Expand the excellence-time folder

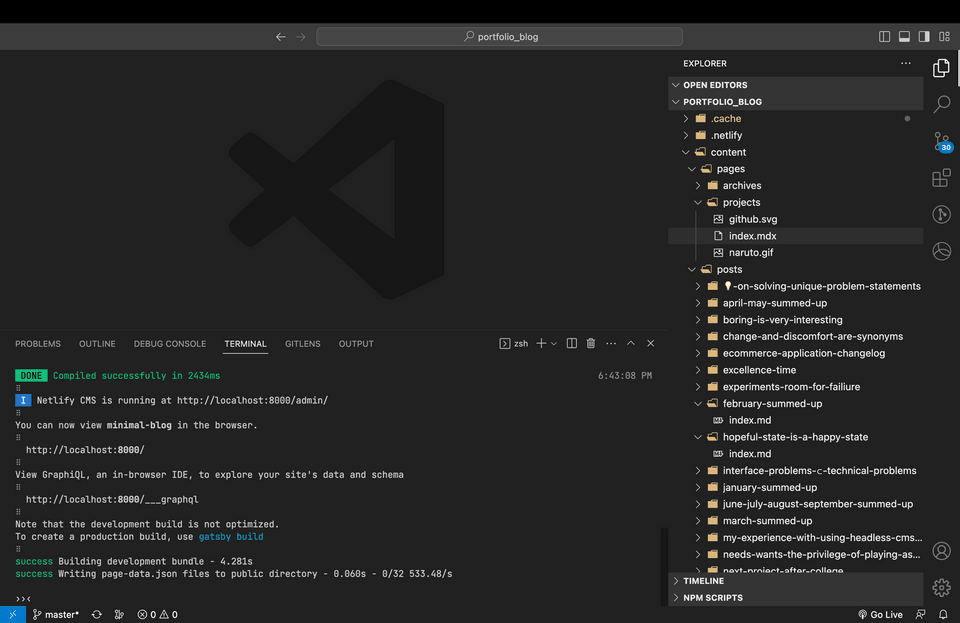click(796, 370)
